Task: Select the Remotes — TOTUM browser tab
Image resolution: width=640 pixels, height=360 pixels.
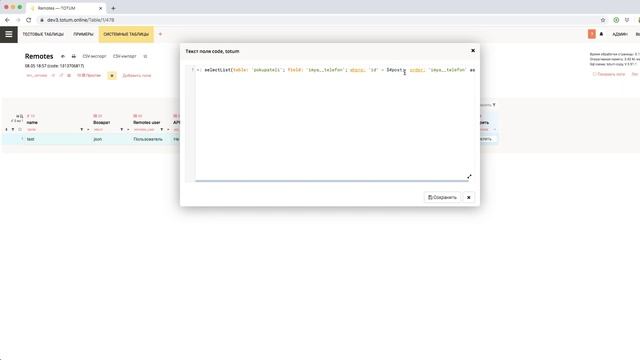Action: (65, 8)
